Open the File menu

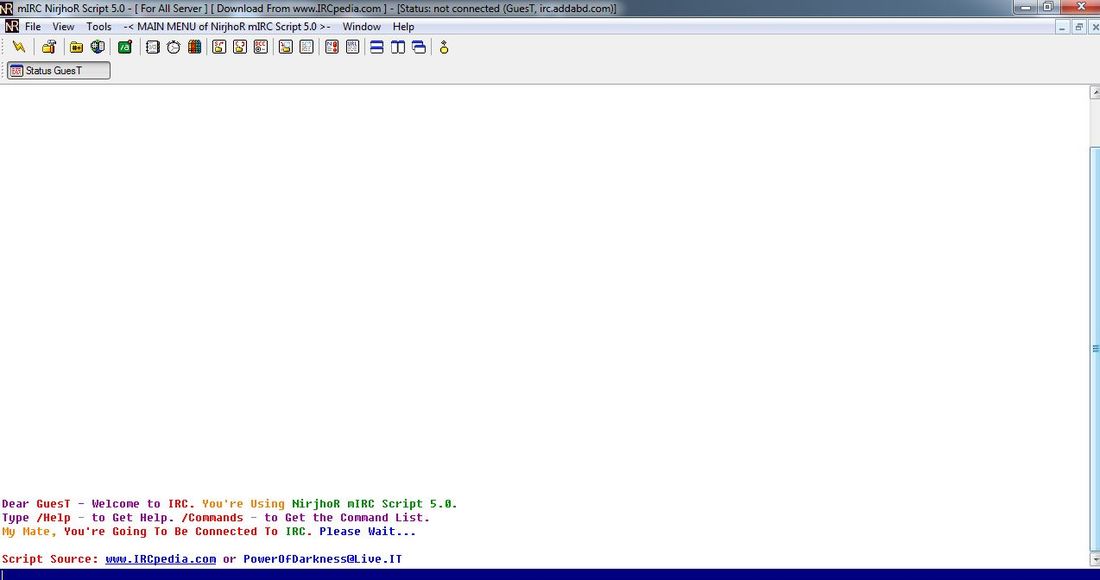coord(33,27)
